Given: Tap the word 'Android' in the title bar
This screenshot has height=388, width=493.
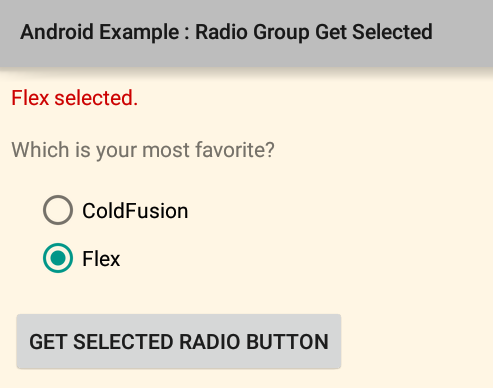Looking at the screenshot, I should pyautogui.click(x=57, y=32).
